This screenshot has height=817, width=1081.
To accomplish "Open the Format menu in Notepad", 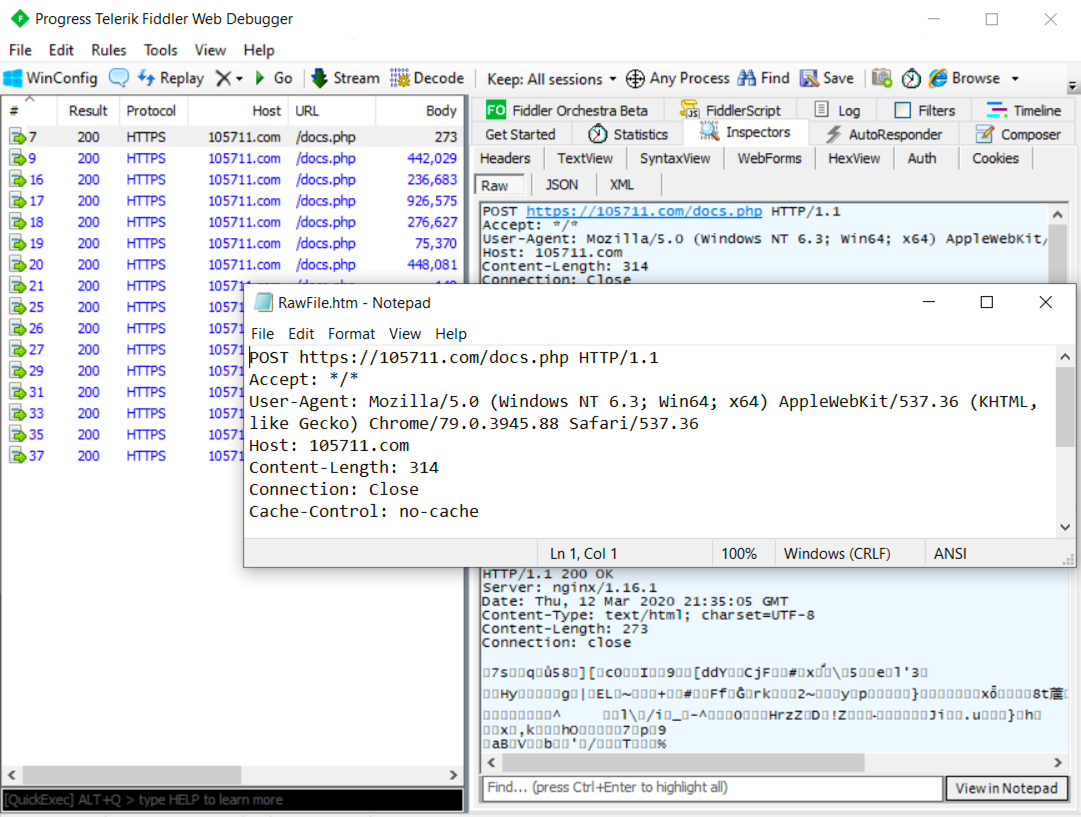I will pyautogui.click(x=351, y=334).
